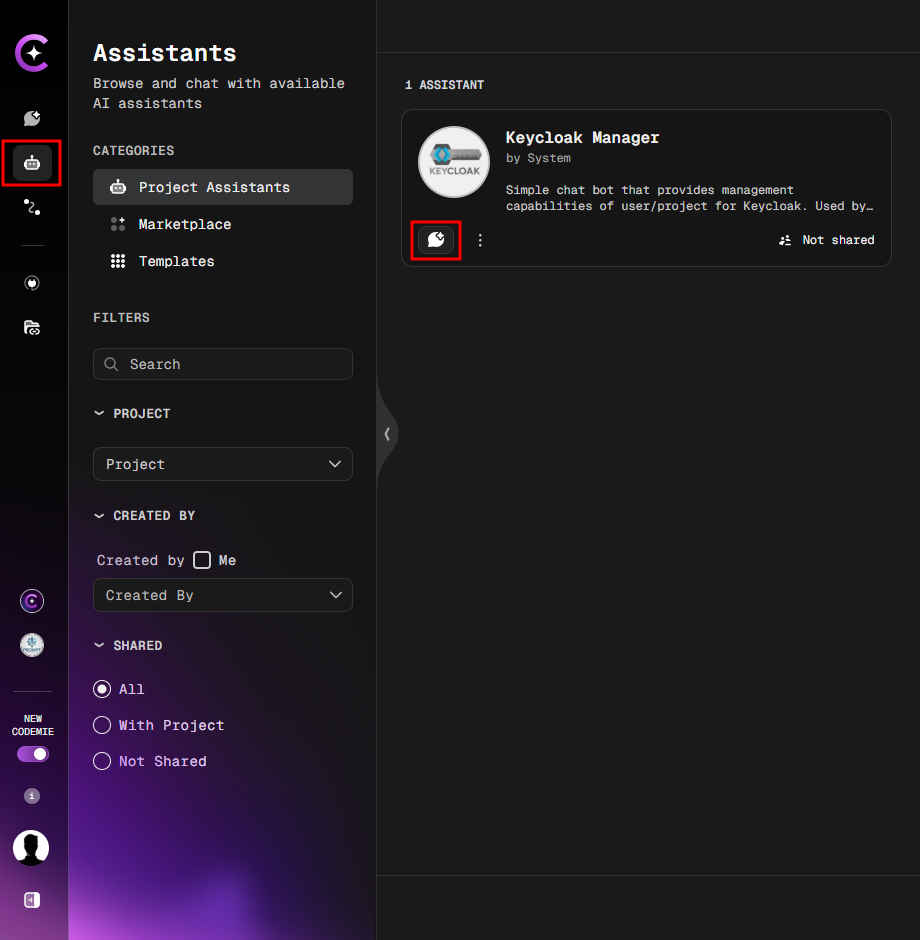Toggle the NEW CODEMIE switch off
This screenshot has height=940, width=920.
click(x=31, y=754)
